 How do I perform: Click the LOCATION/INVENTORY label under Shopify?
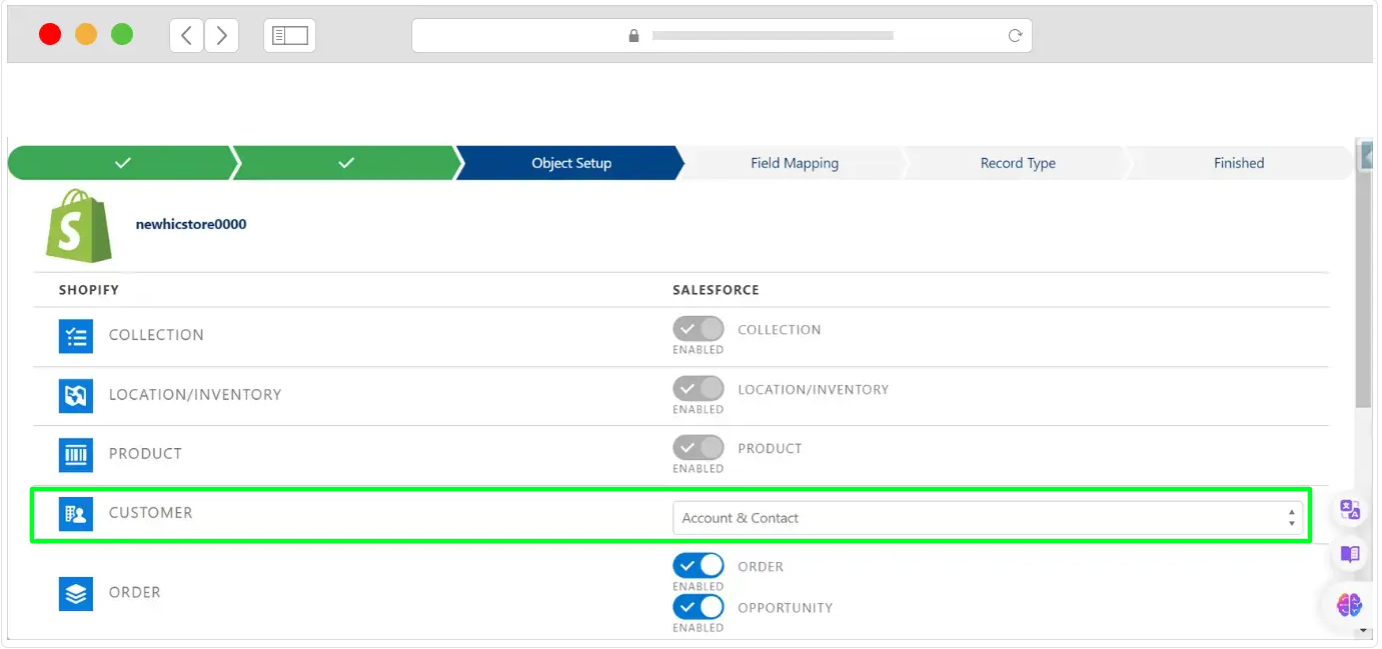coord(195,395)
